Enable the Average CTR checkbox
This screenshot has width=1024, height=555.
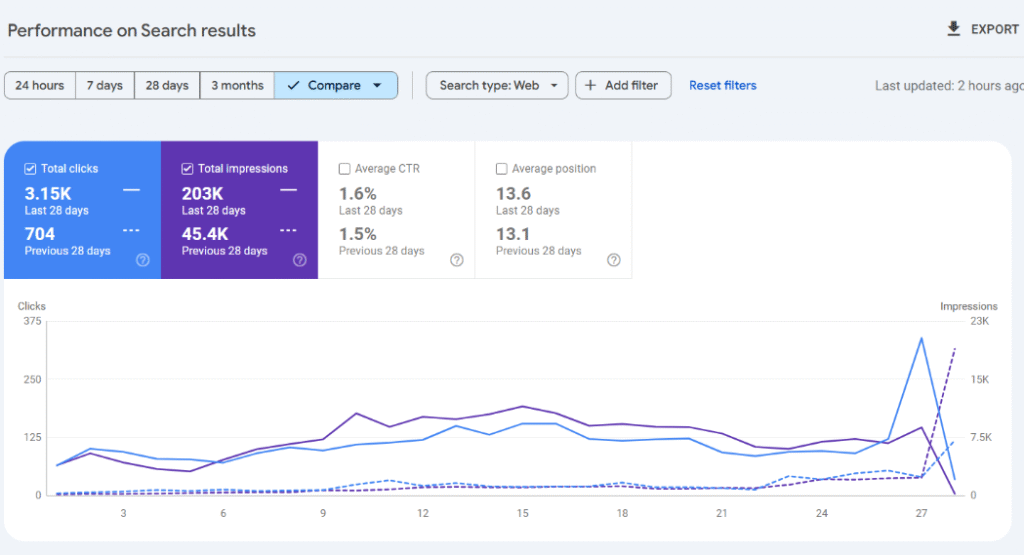[x=345, y=169]
